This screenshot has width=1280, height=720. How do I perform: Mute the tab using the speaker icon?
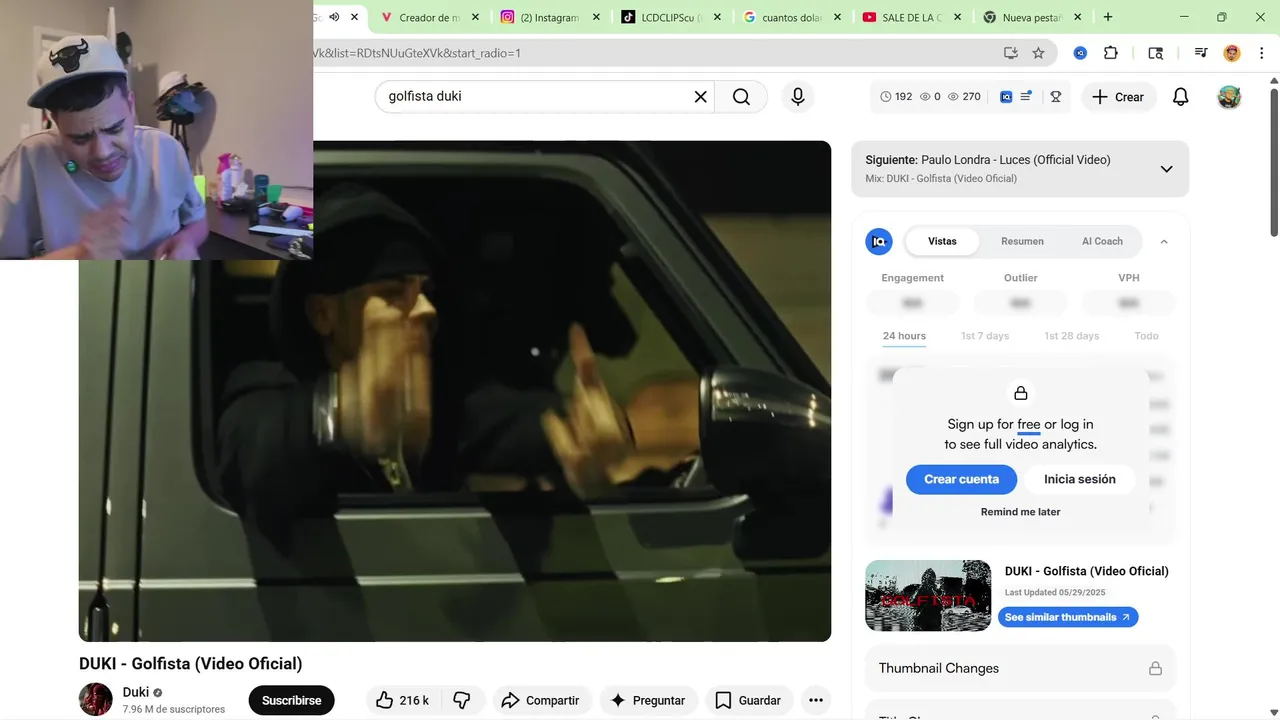[x=334, y=17]
